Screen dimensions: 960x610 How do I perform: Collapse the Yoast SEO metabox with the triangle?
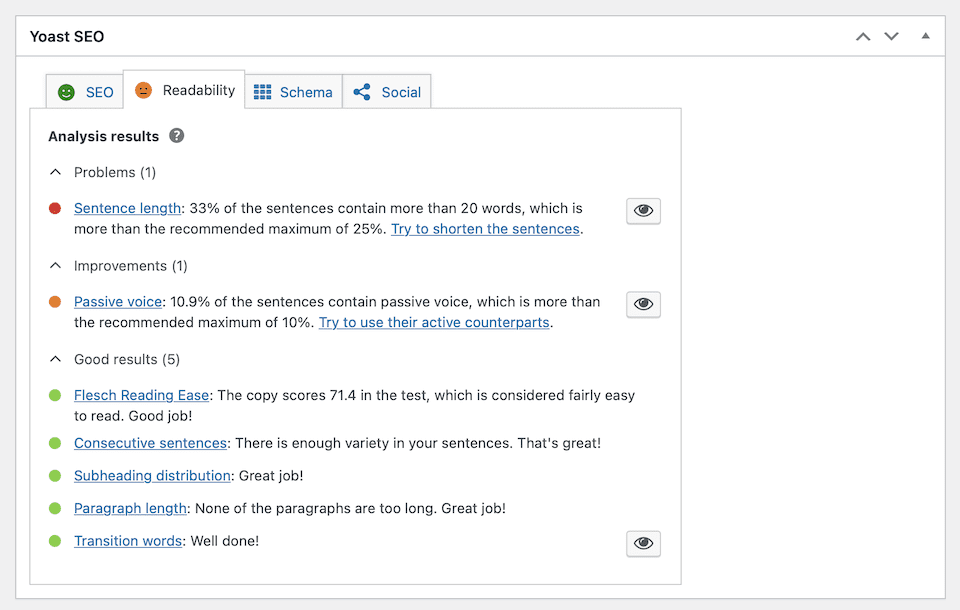click(x=925, y=36)
